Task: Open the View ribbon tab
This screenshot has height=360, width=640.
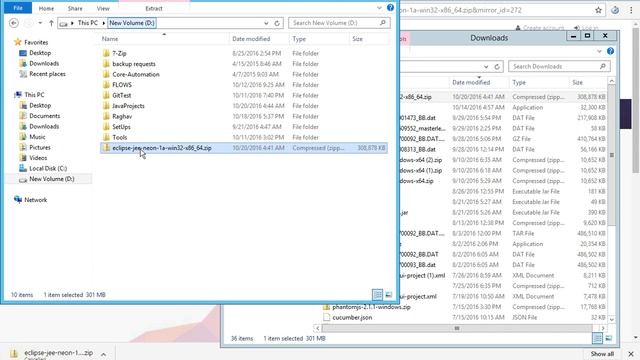Action: 103,8
